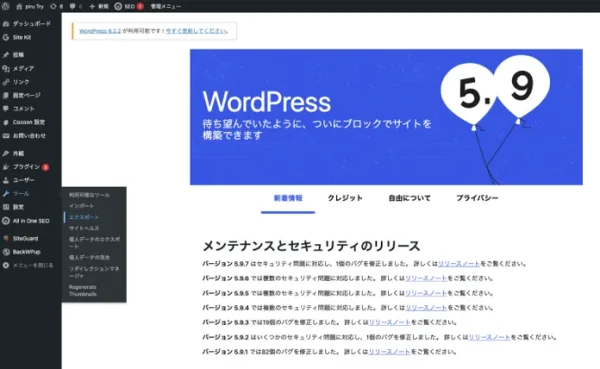Choose リダイレクションマネージャ submenu item
Image resolution: width=600 pixels, height=369 pixels.
(94, 272)
